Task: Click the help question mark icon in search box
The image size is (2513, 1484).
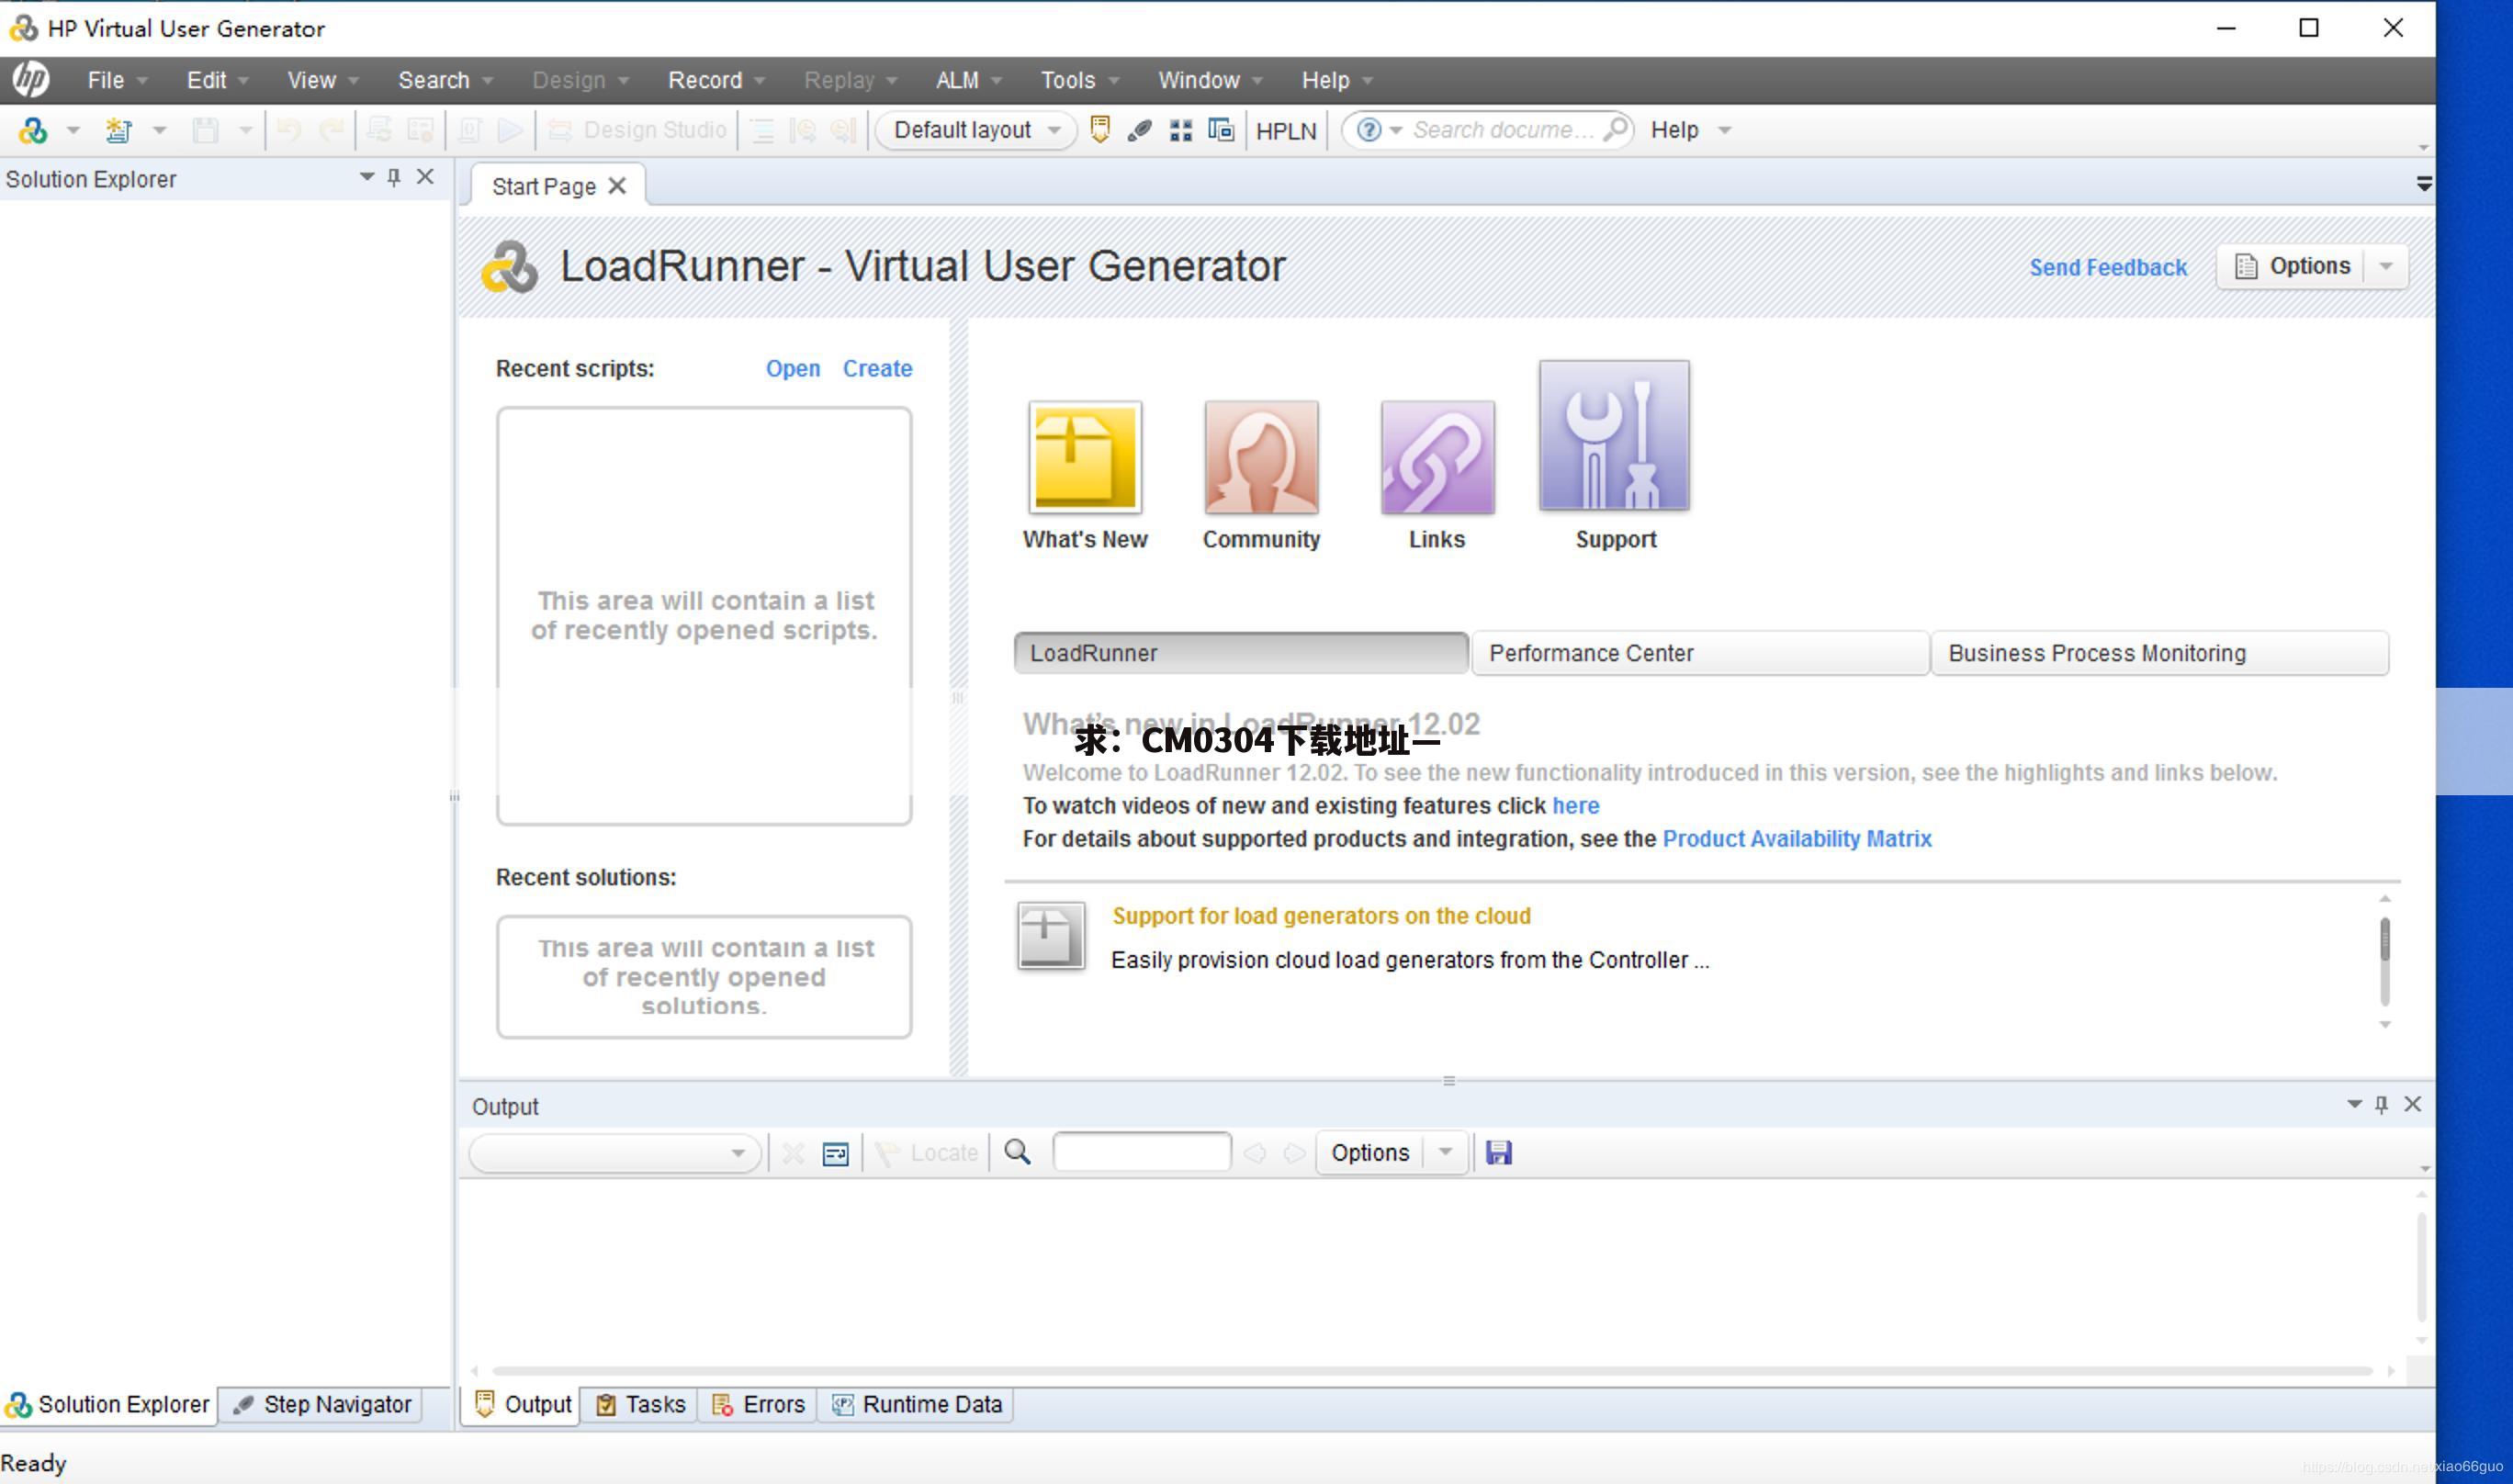Action: click(x=1369, y=130)
